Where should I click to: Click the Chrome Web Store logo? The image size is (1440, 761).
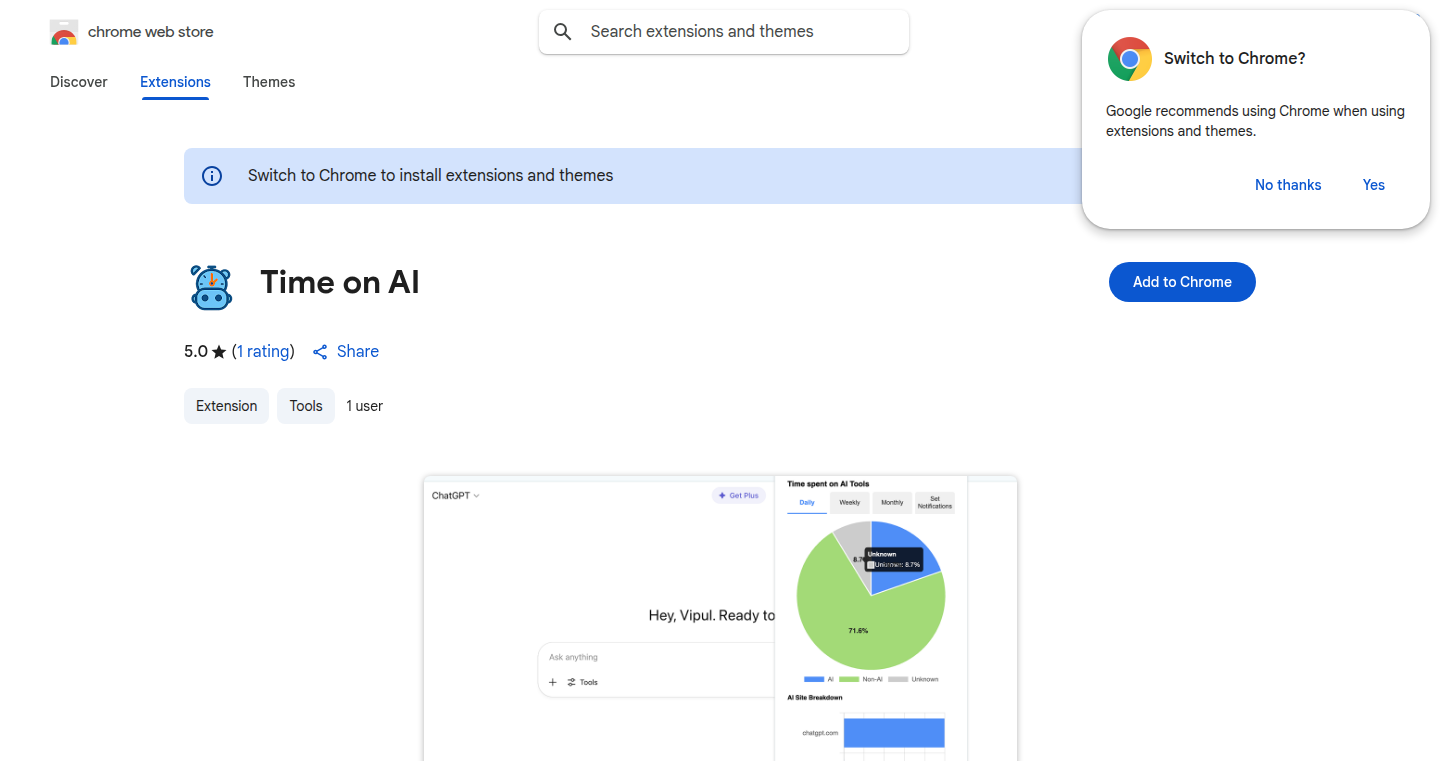[64, 32]
